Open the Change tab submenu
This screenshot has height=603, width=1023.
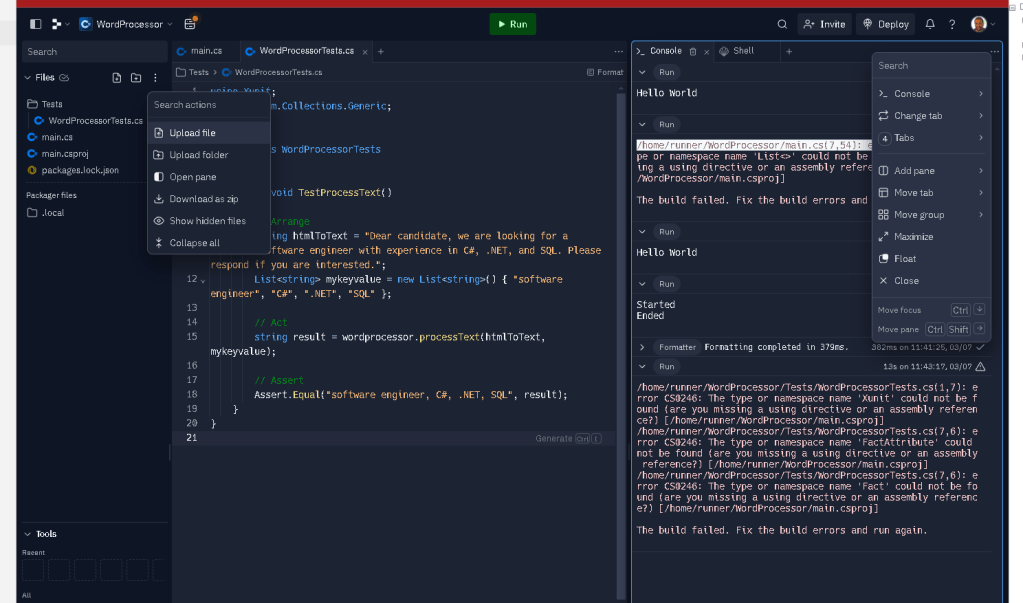[931, 116]
